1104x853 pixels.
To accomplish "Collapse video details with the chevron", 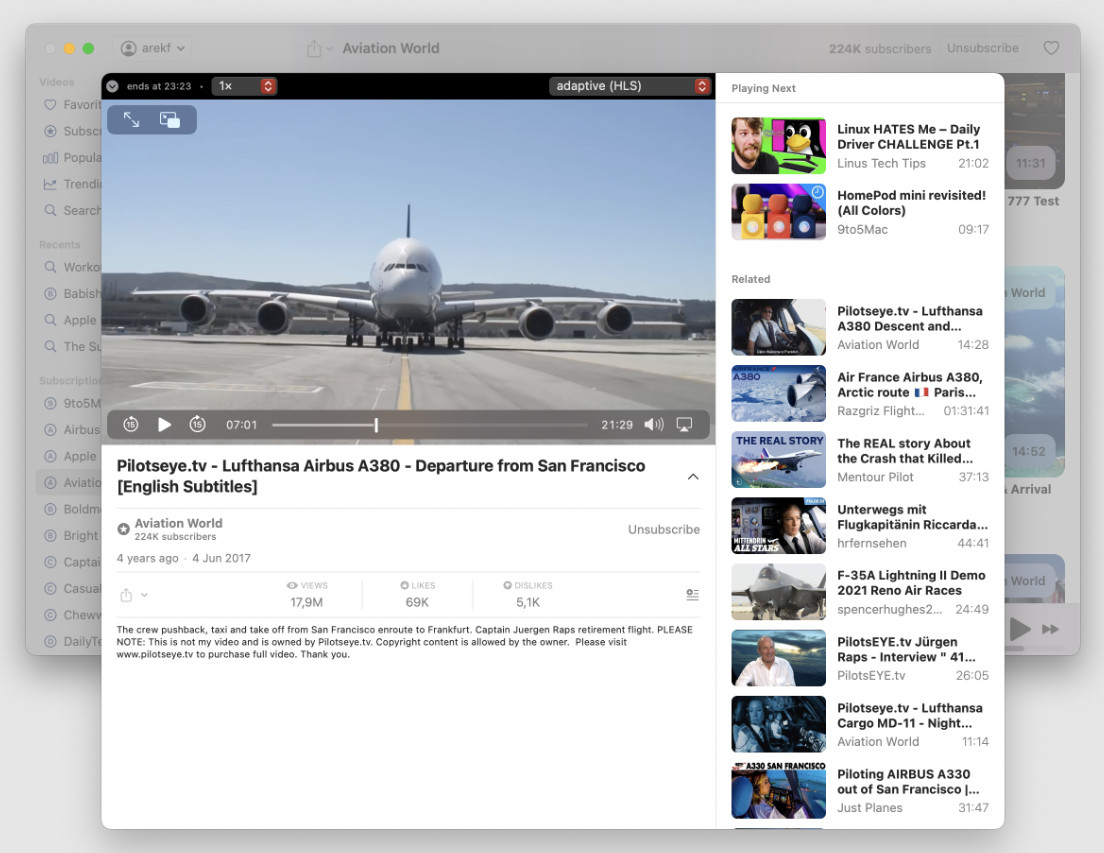I will (693, 476).
